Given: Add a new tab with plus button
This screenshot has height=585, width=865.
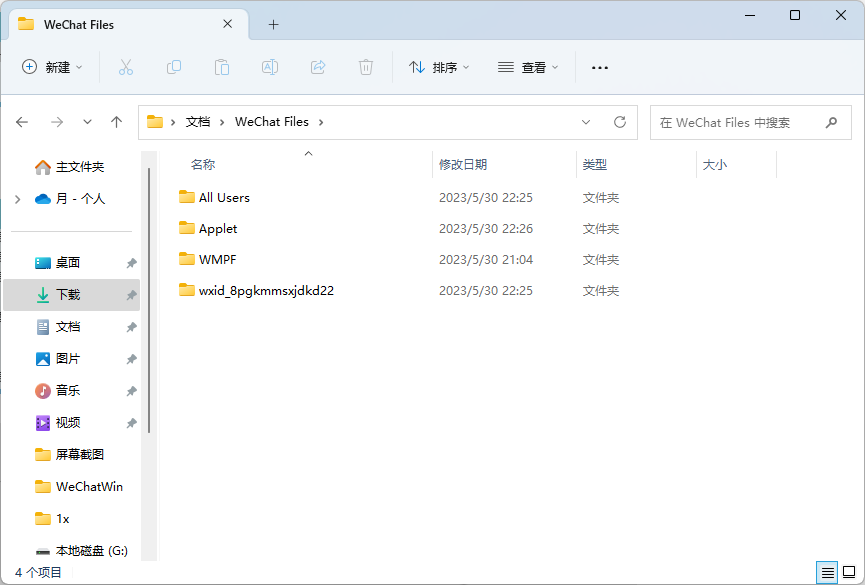Looking at the screenshot, I should tap(273, 24).
